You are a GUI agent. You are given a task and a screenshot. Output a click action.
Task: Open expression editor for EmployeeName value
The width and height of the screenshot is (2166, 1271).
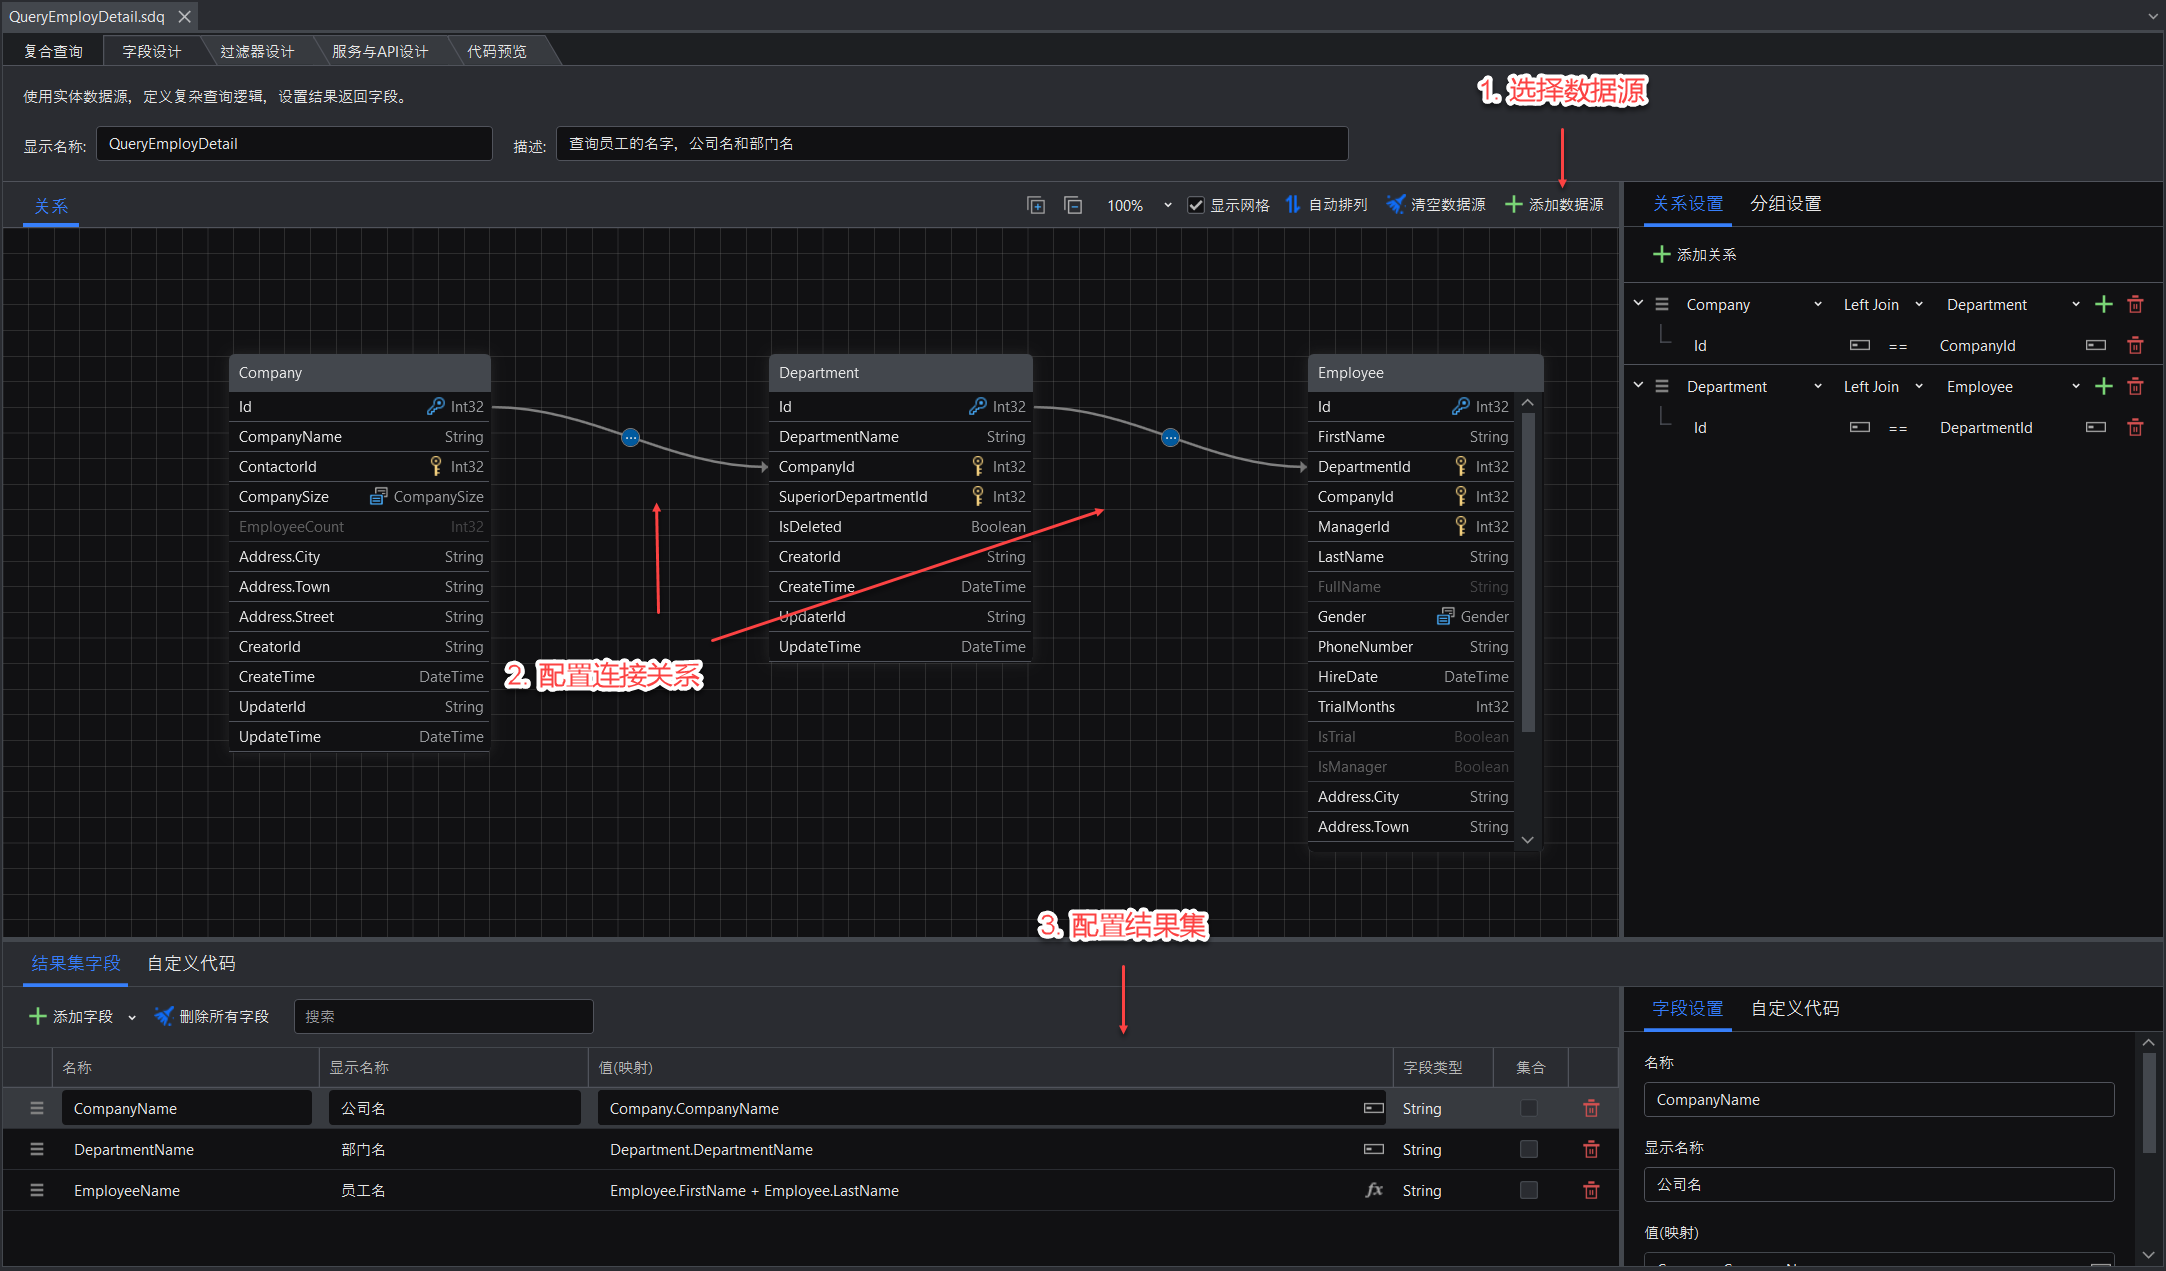(x=1374, y=1190)
